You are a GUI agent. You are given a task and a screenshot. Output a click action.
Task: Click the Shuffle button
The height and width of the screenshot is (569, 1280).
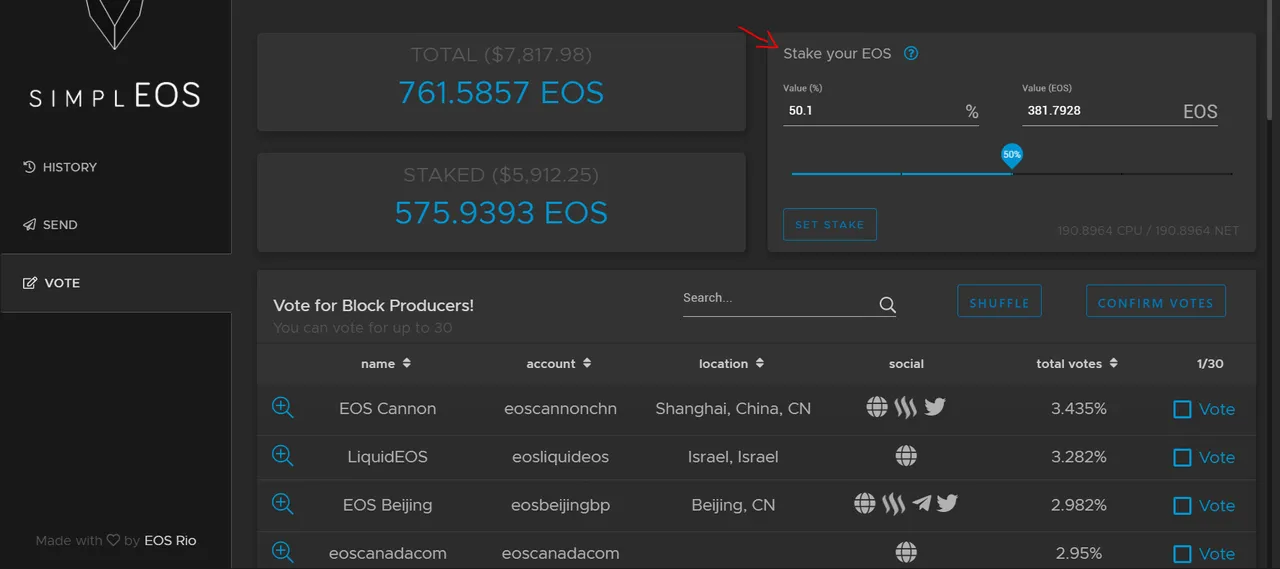[x=999, y=302]
